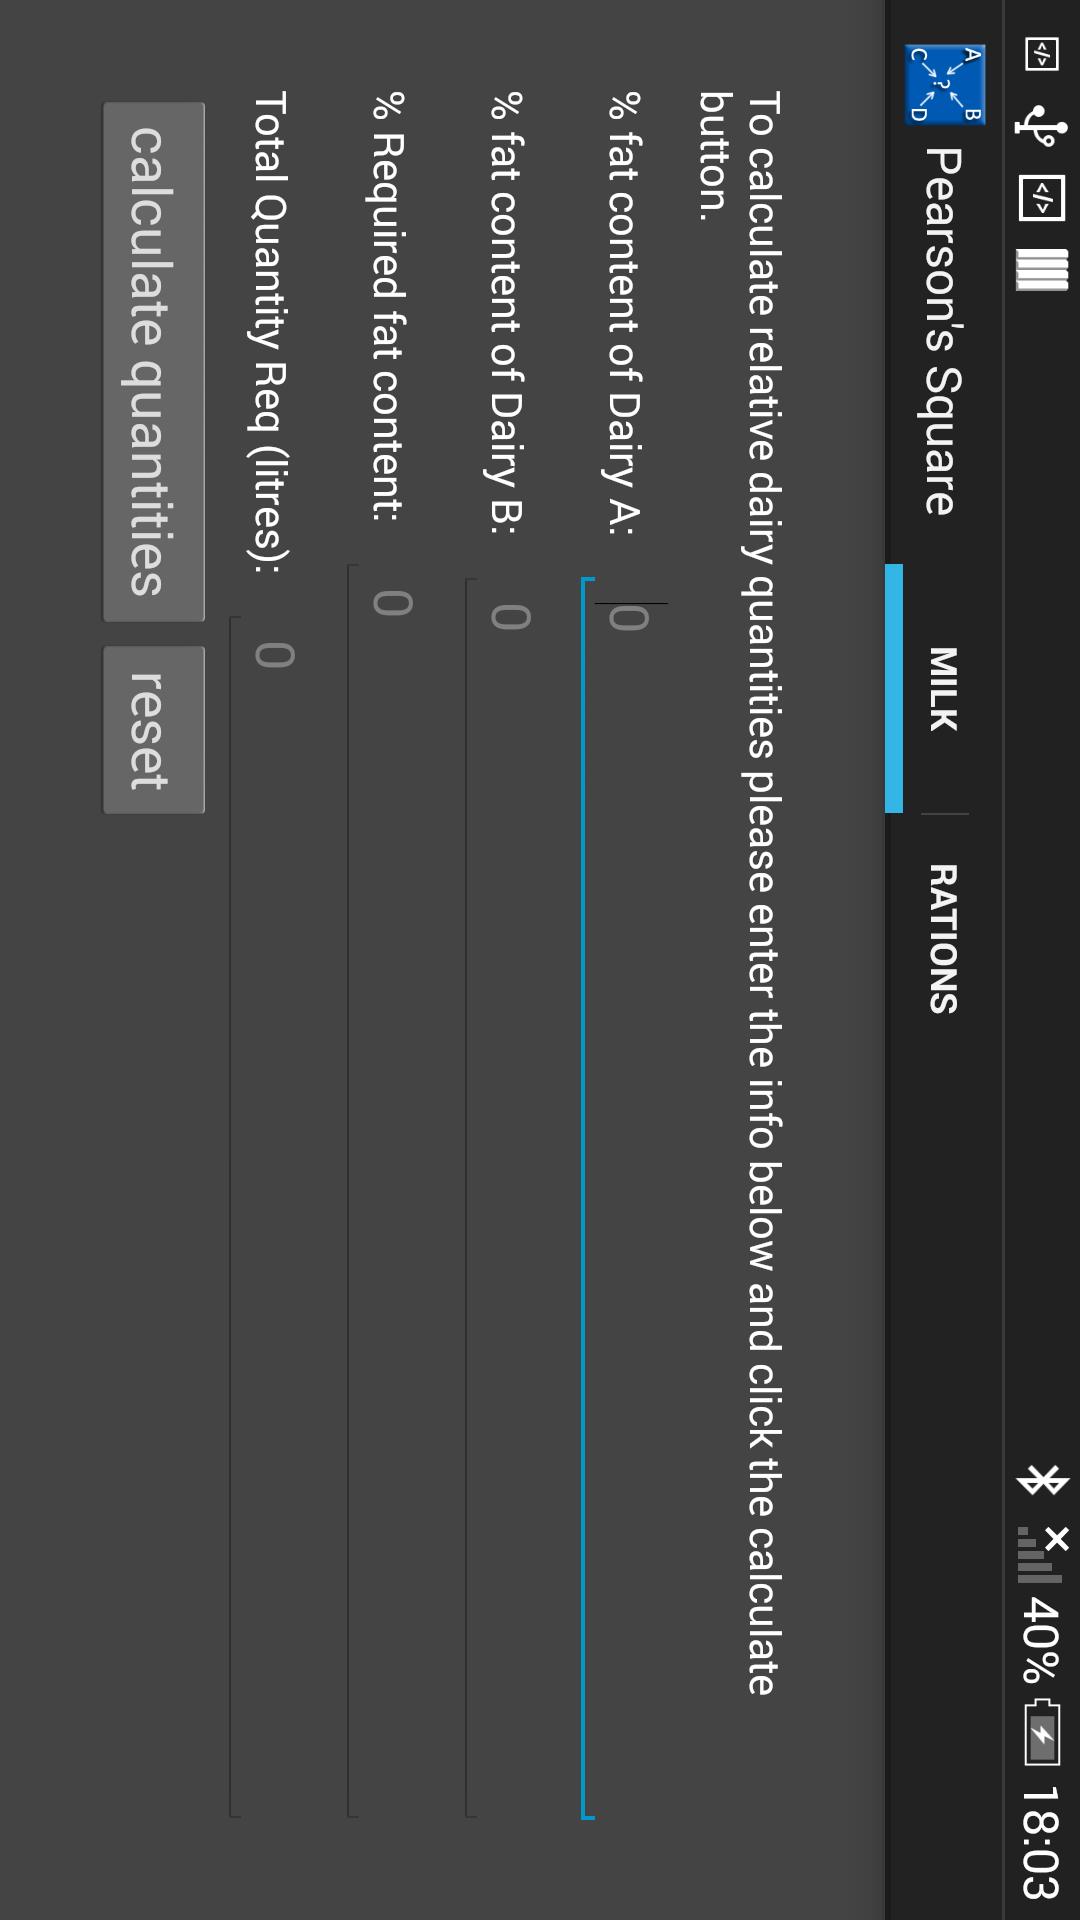Tap the charging battery icon

(x=1042, y=1732)
